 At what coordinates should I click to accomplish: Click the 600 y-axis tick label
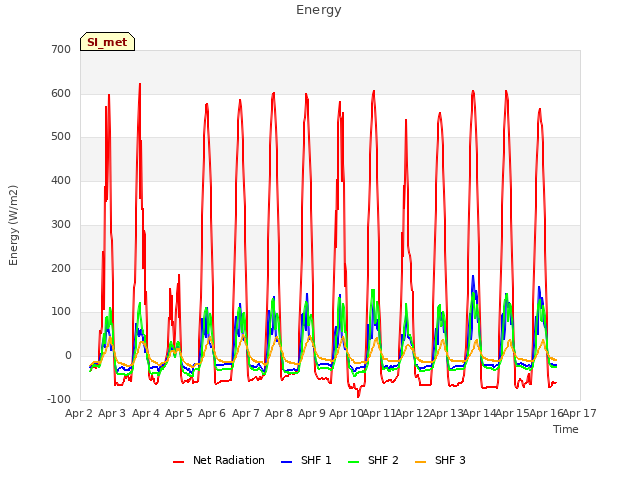(x=61, y=93)
